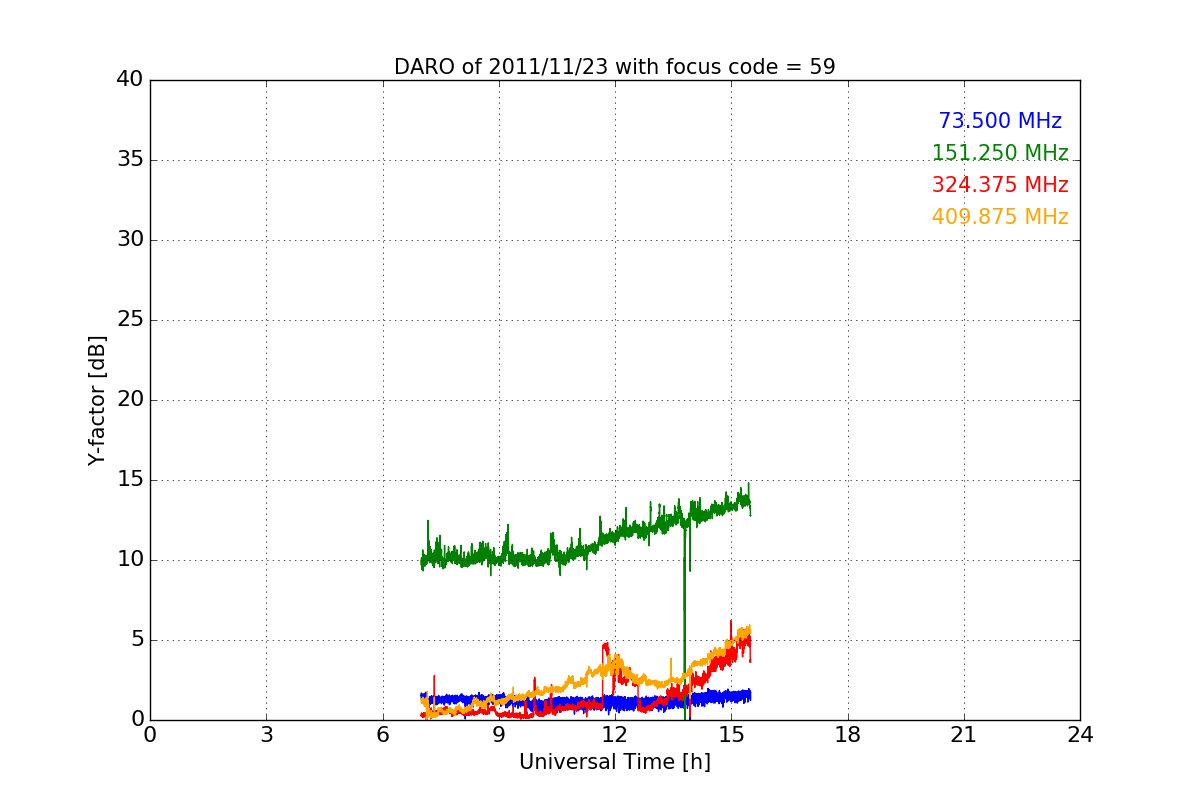Select the blue 73.500 MHz legend label
The width and height of the screenshot is (1200, 800).
click(1000, 121)
